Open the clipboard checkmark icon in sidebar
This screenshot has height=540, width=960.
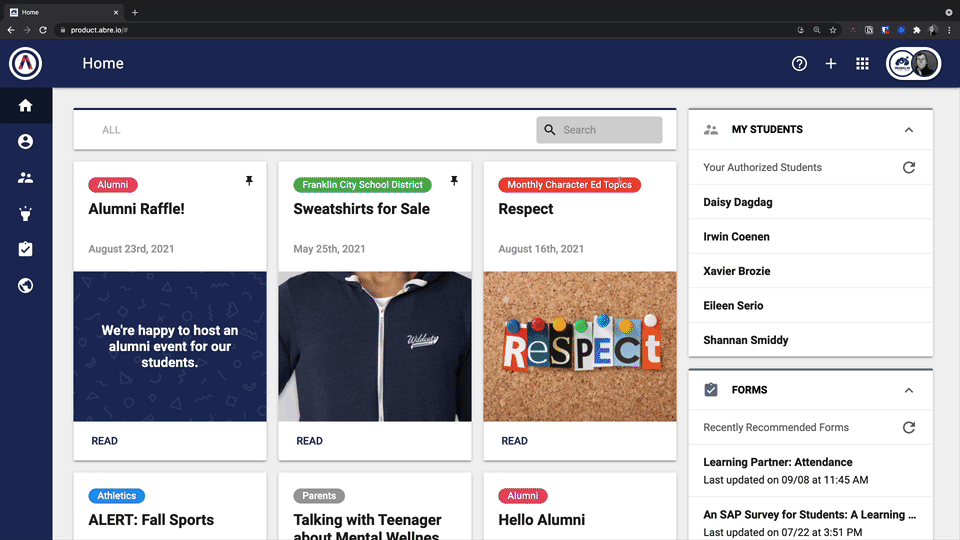[26, 249]
